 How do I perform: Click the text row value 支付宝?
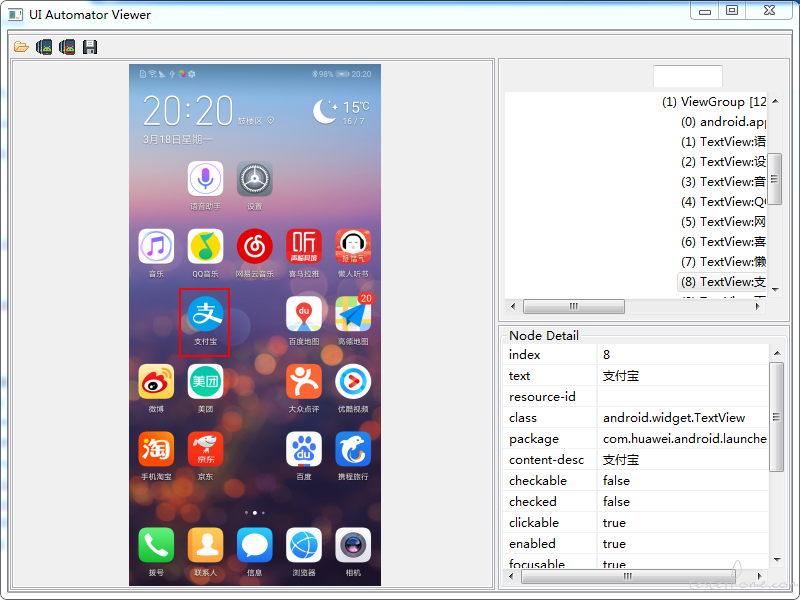point(621,376)
